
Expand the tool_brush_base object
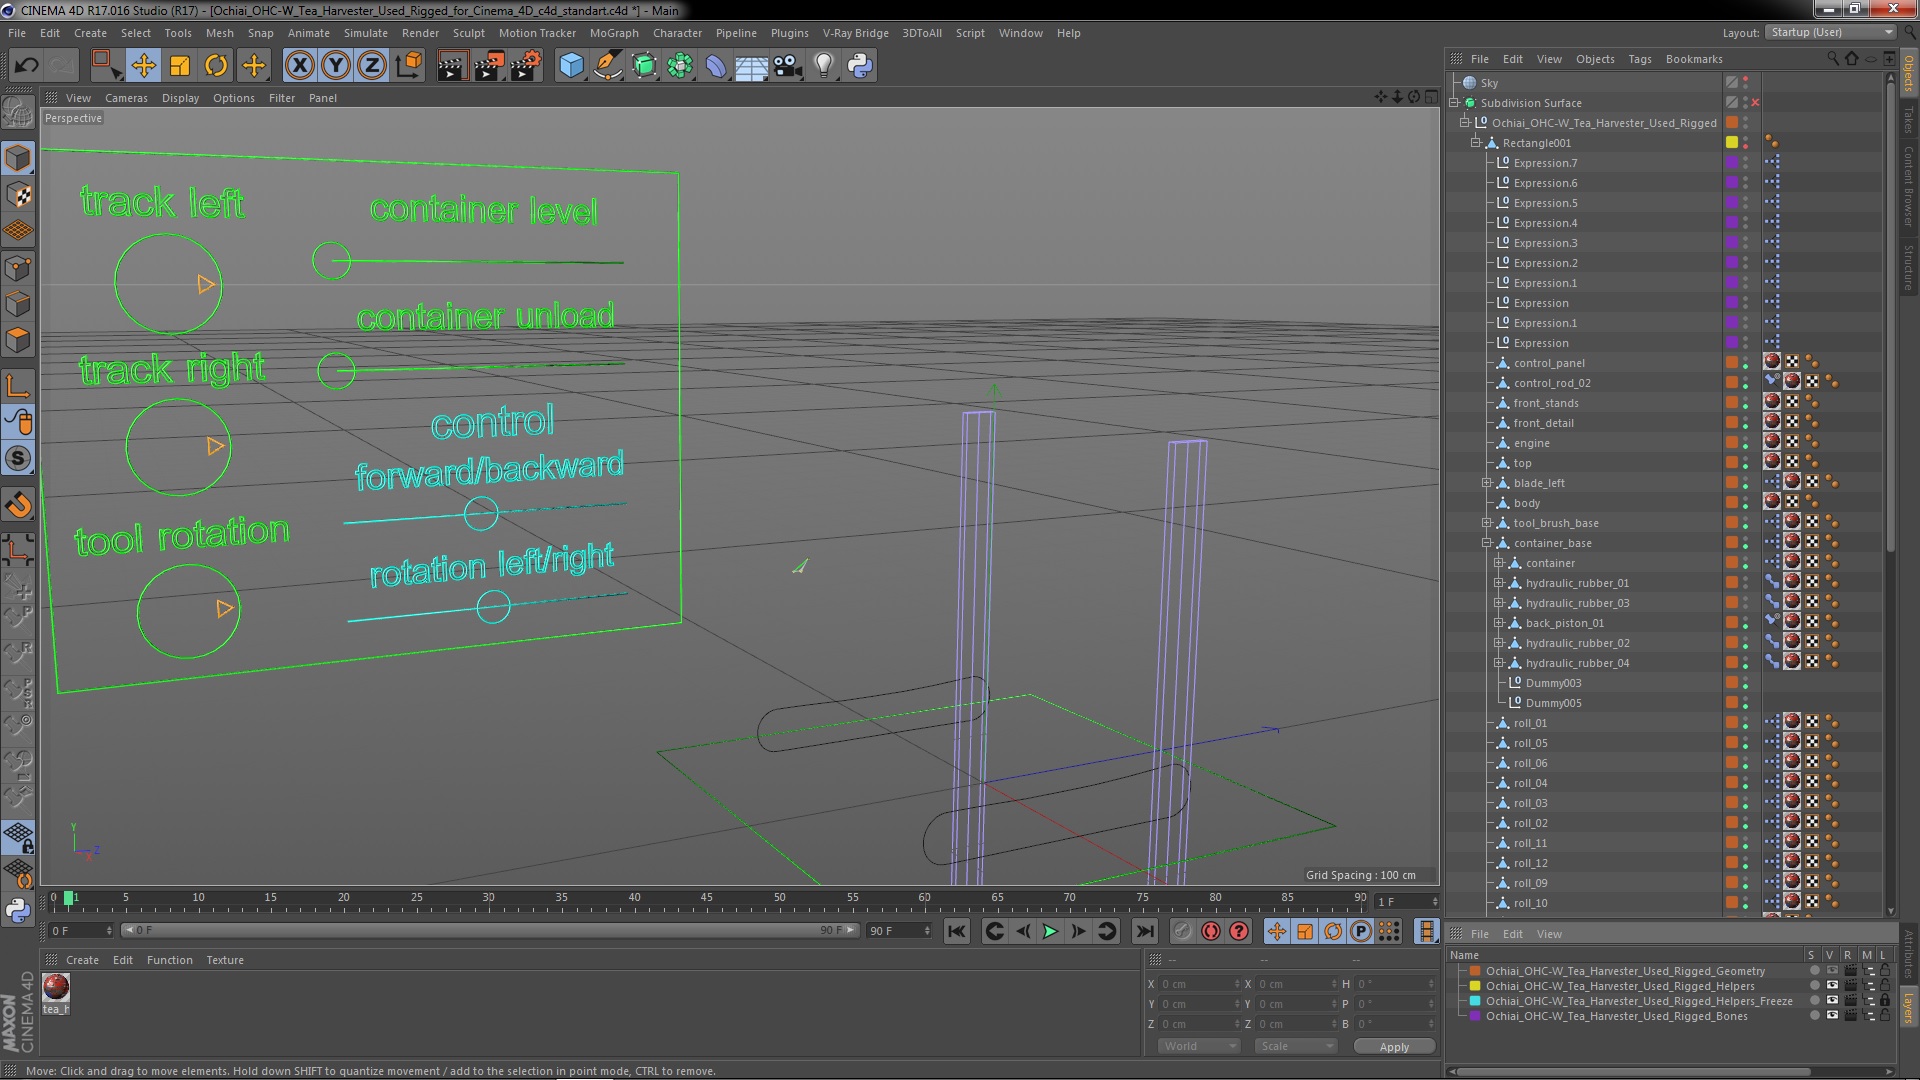pyautogui.click(x=1487, y=523)
